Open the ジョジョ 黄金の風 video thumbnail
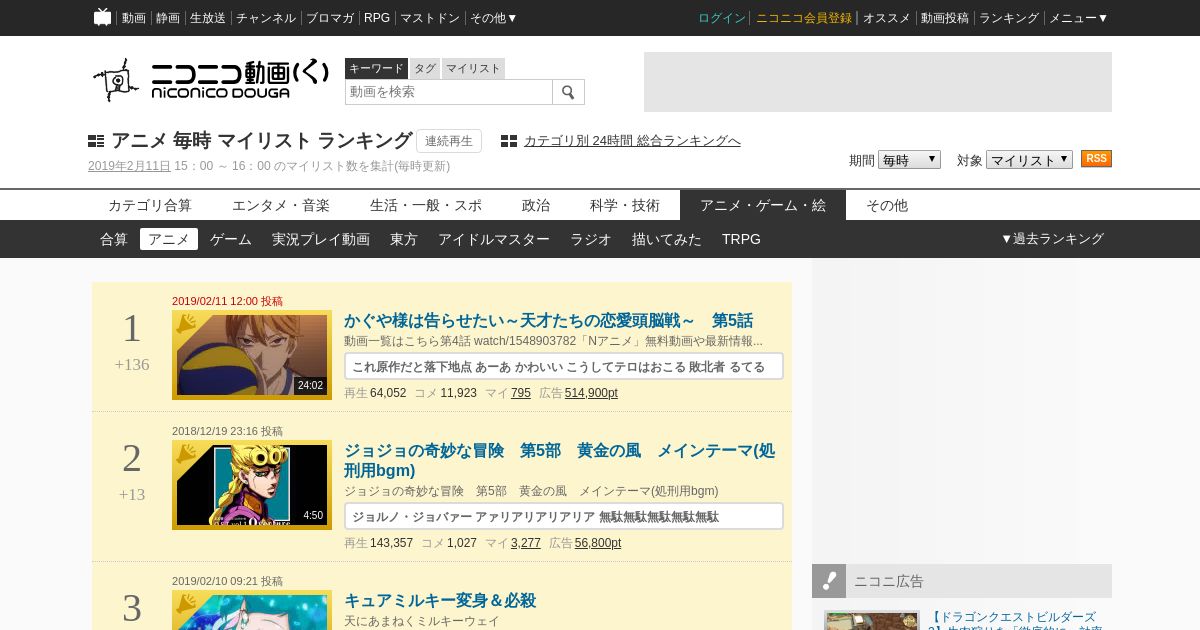Image resolution: width=1200 pixels, height=630 pixels. pyautogui.click(x=252, y=485)
